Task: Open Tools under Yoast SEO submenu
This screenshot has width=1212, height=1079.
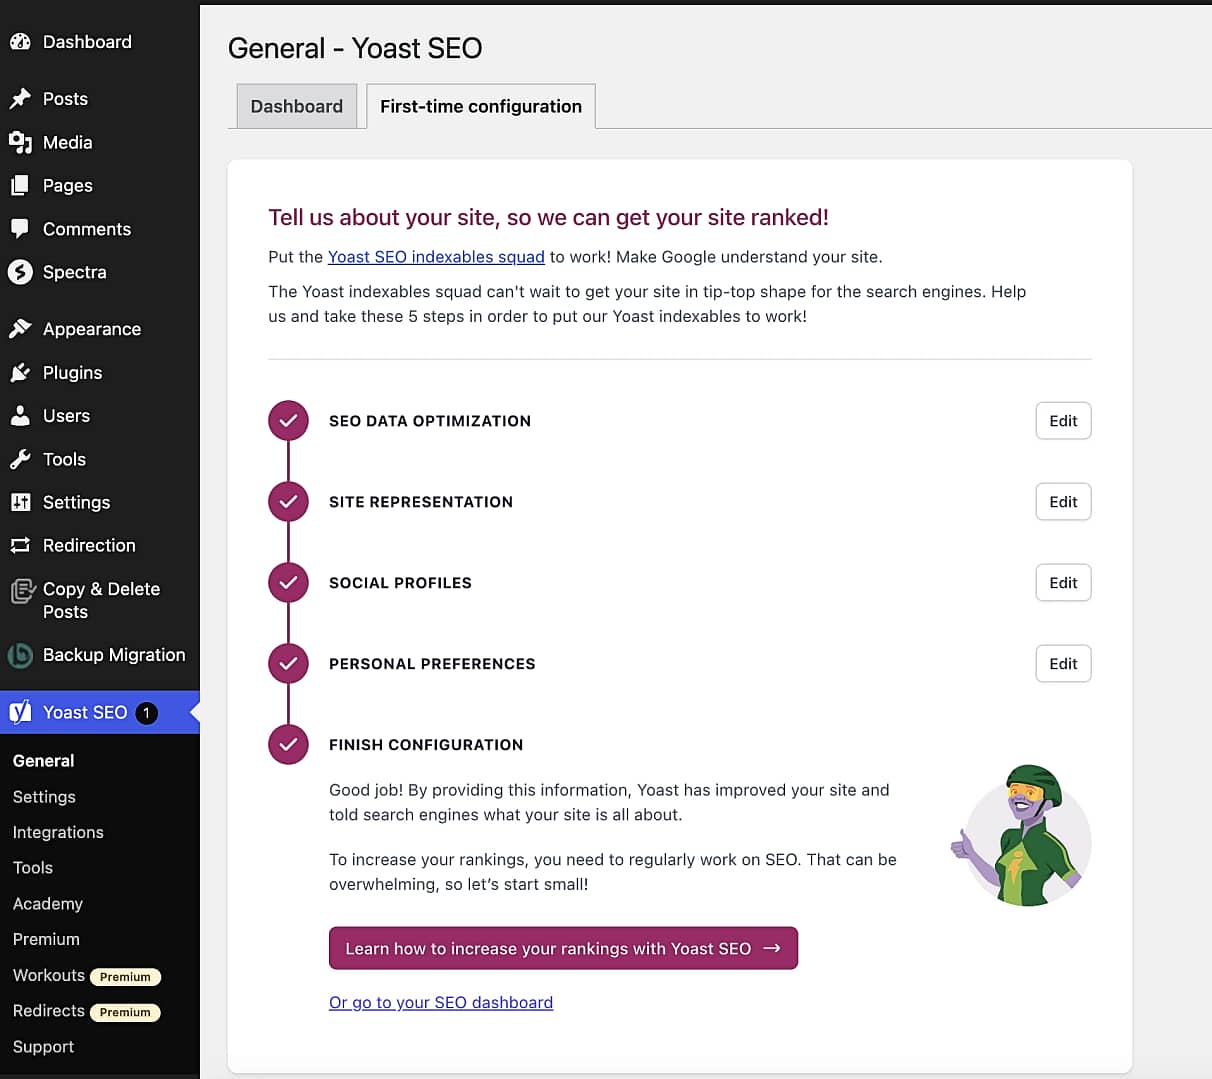Action: pos(32,868)
